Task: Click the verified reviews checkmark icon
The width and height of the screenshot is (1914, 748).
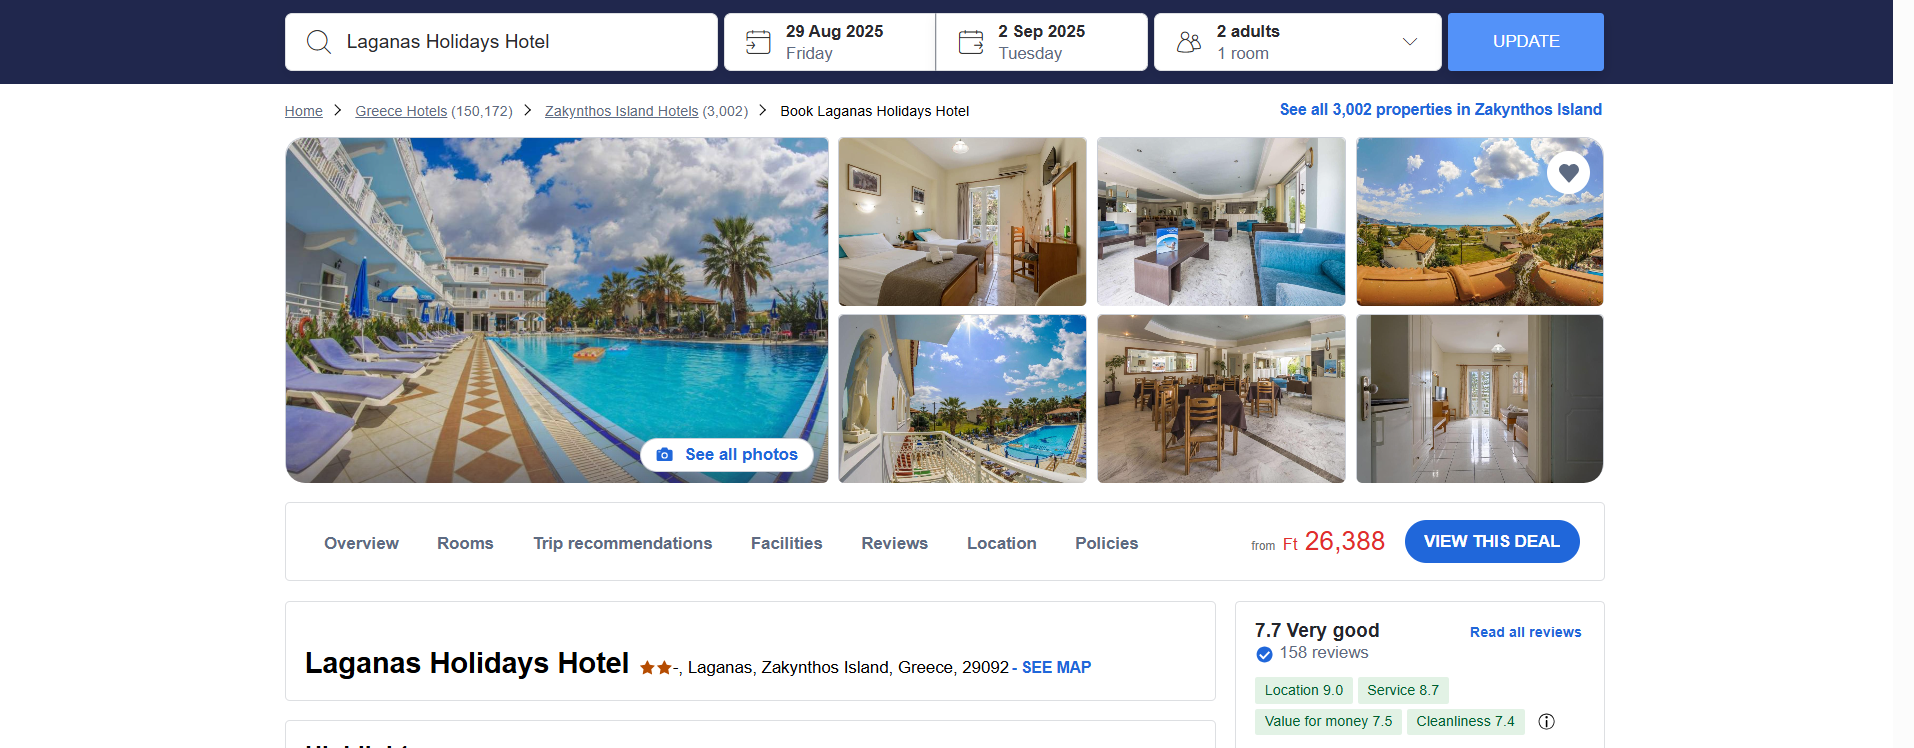Action: (x=1264, y=654)
